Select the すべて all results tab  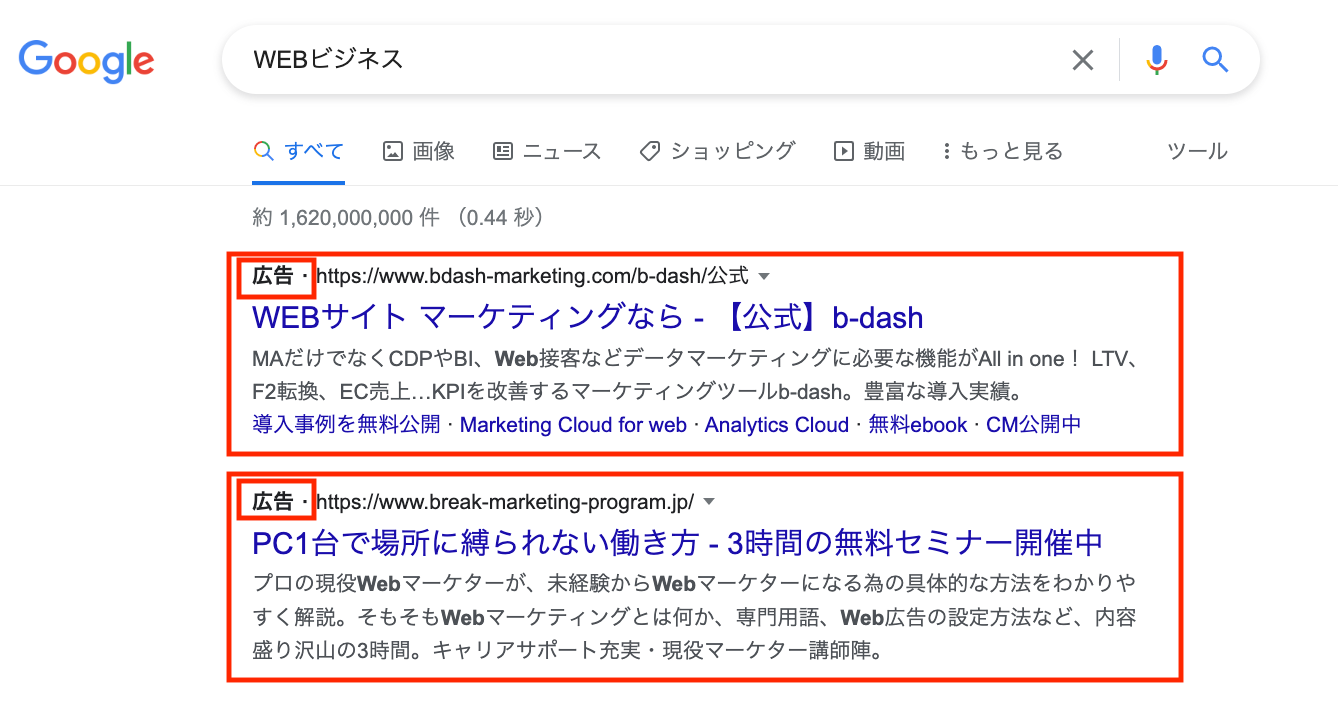[x=299, y=151]
